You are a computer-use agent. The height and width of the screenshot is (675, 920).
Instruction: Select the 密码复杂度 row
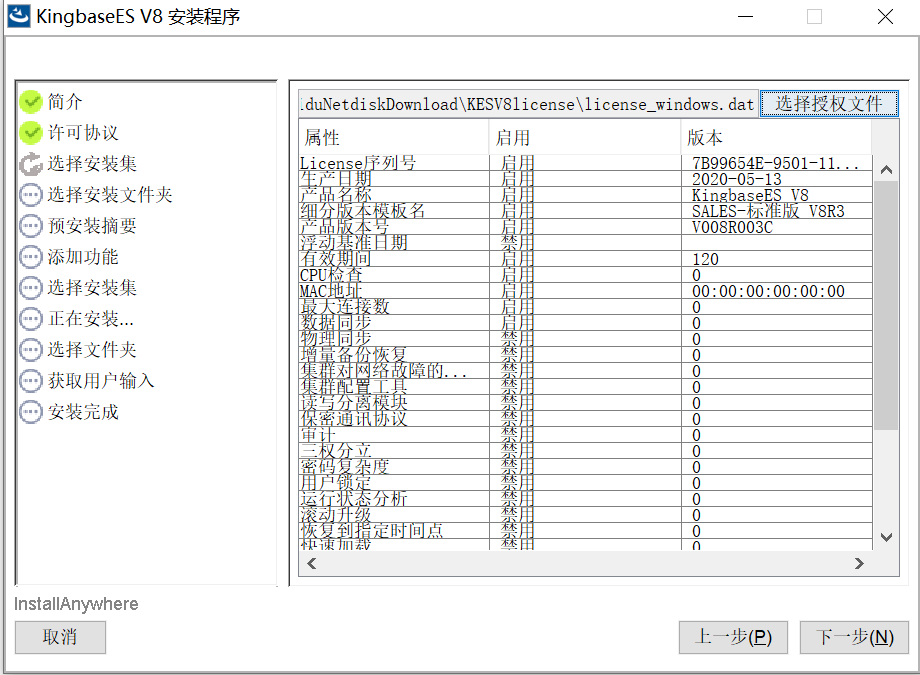tap(586, 467)
